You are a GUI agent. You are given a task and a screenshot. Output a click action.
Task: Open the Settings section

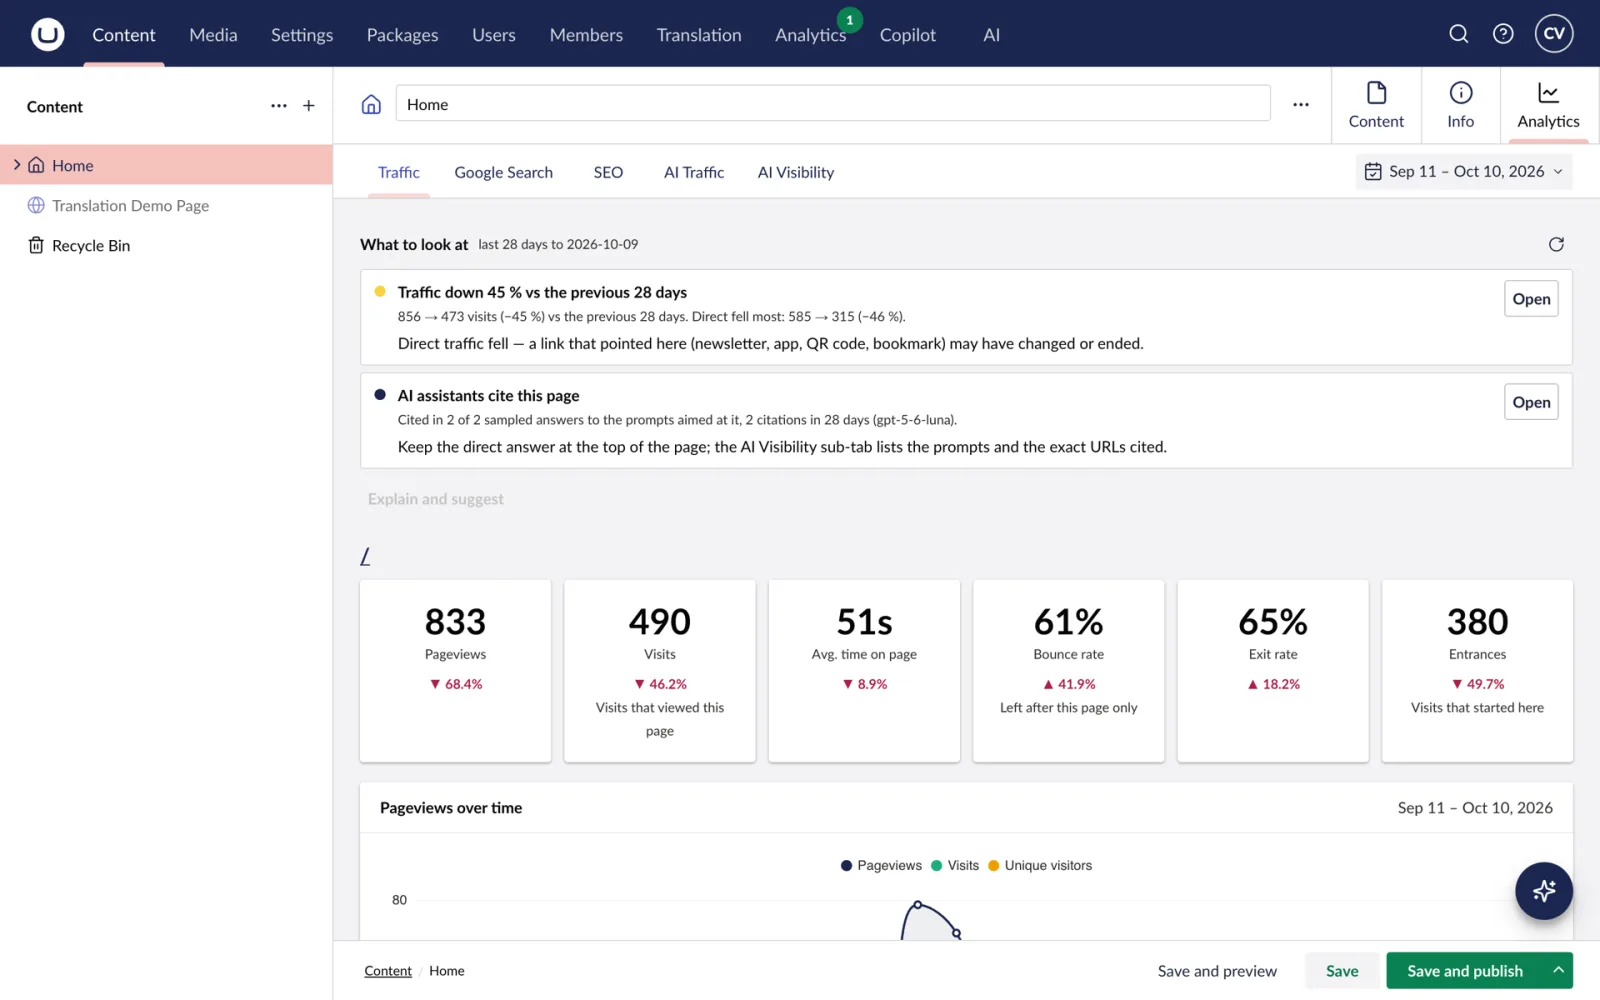[x=302, y=35]
